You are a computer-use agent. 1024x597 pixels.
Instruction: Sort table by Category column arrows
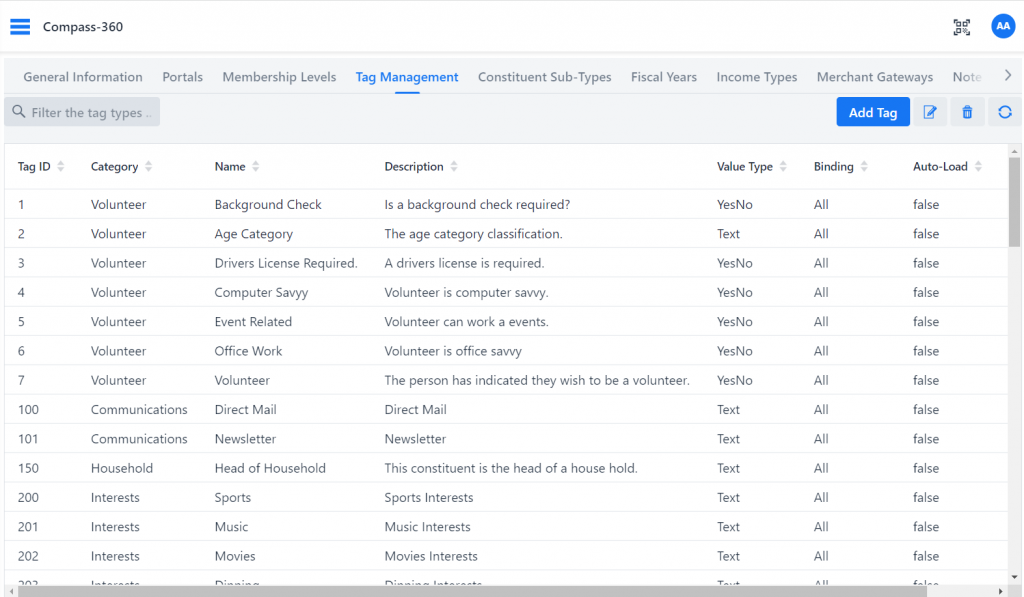pos(148,166)
